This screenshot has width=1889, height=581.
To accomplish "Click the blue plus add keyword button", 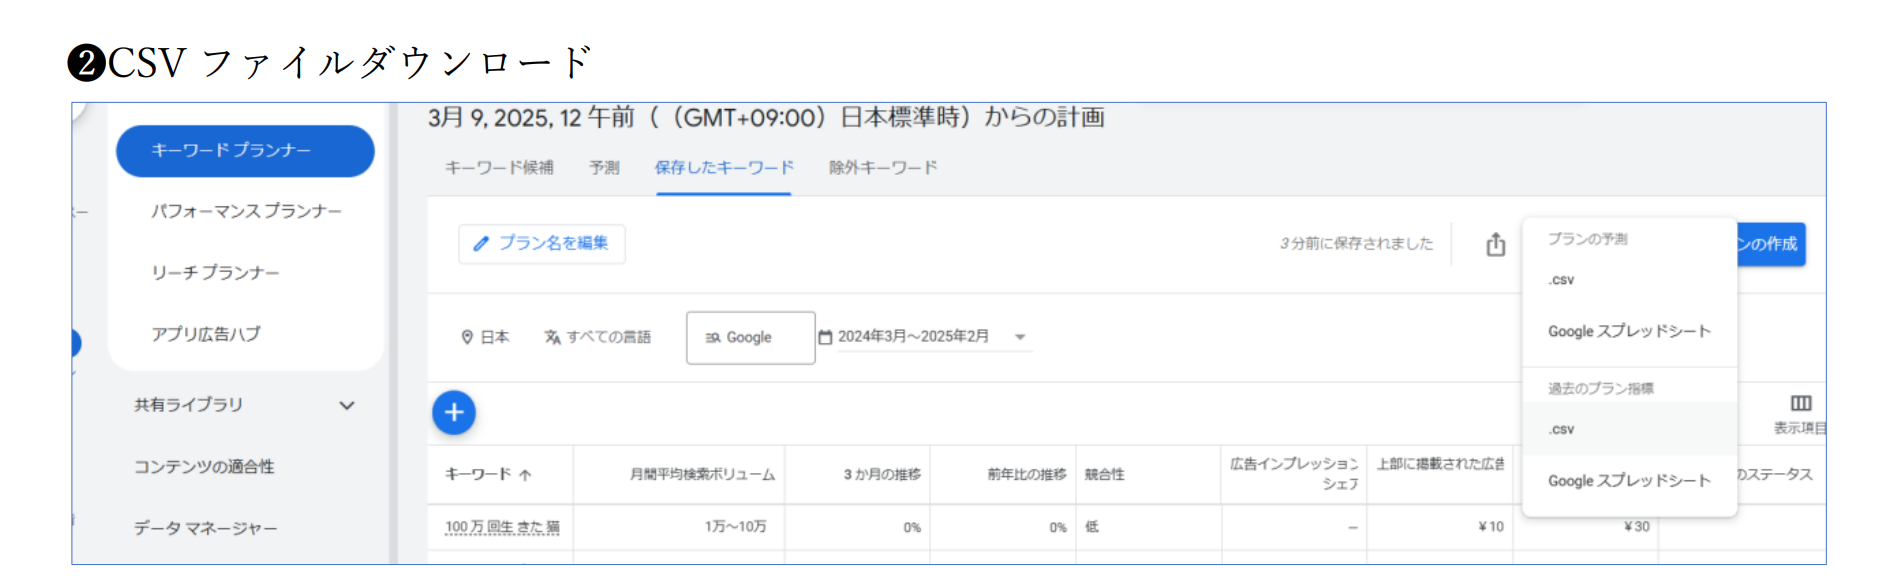I will [454, 412].
